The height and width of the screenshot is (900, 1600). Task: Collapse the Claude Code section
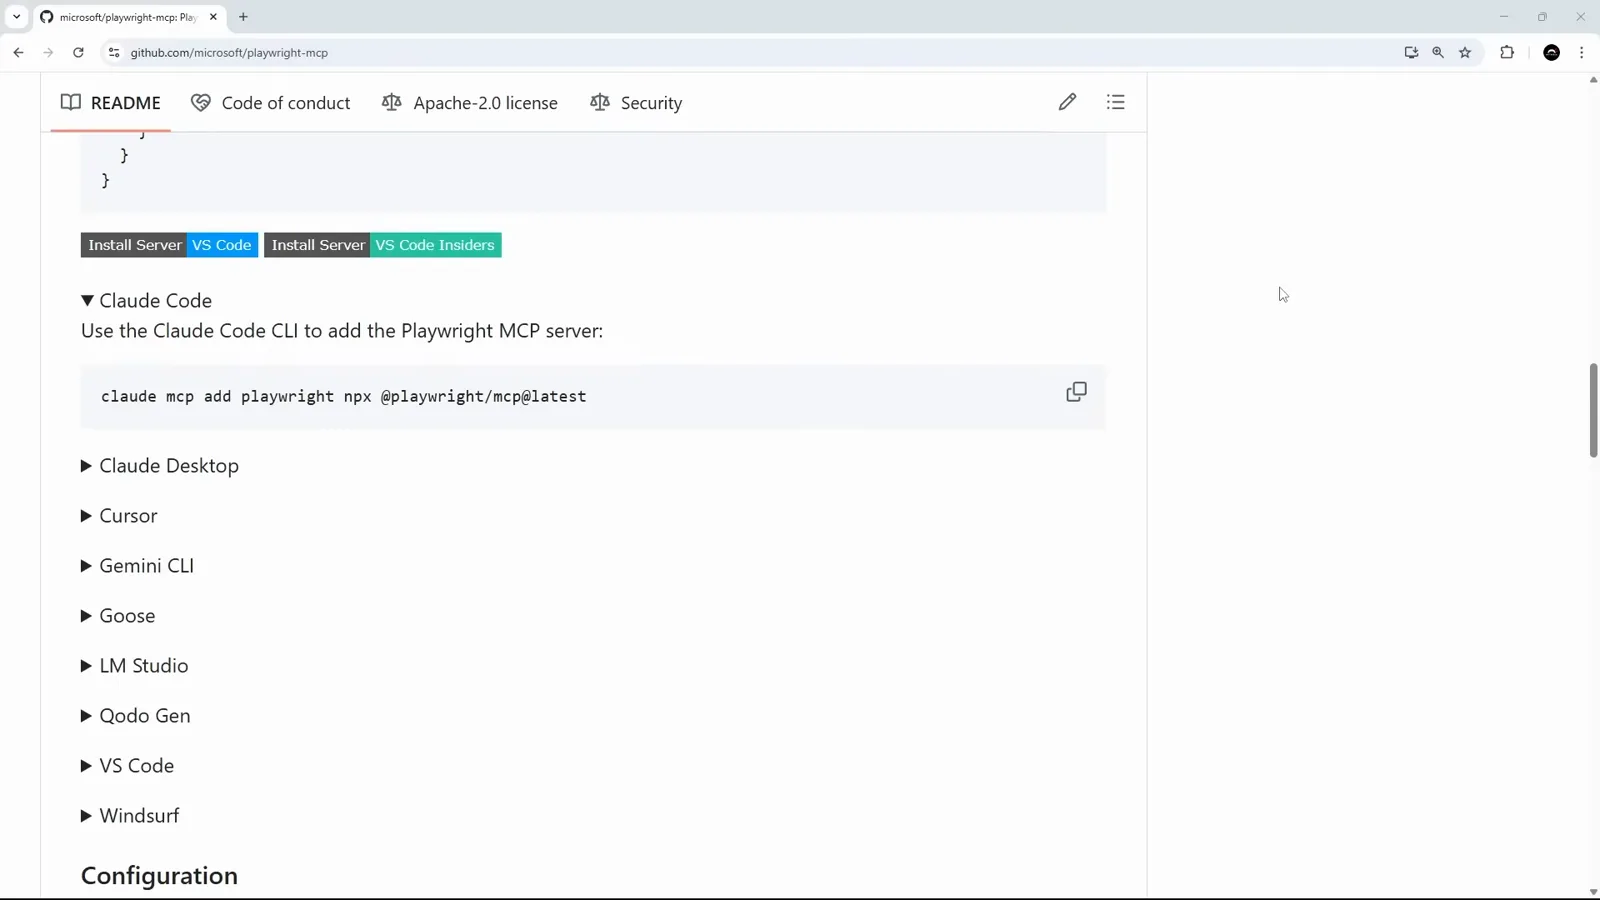[x=147, y=300]
